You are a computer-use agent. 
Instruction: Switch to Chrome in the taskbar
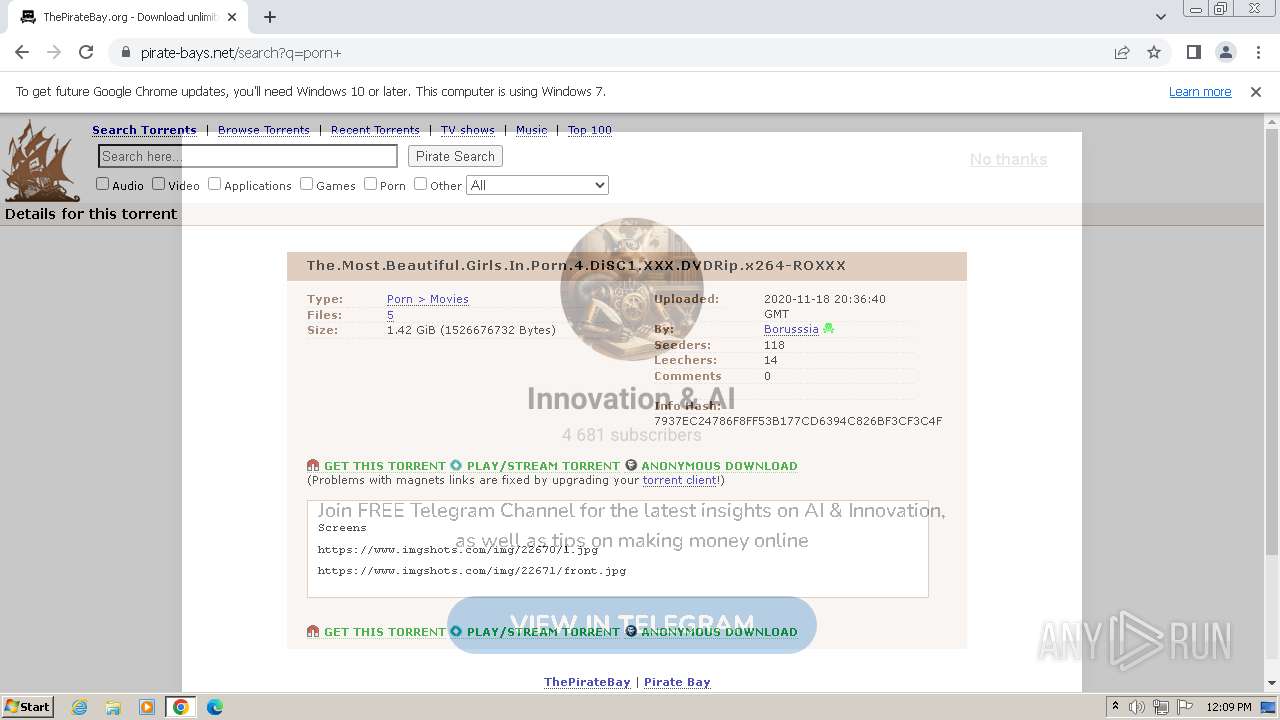pyautogui.click(x=181, y=707)
